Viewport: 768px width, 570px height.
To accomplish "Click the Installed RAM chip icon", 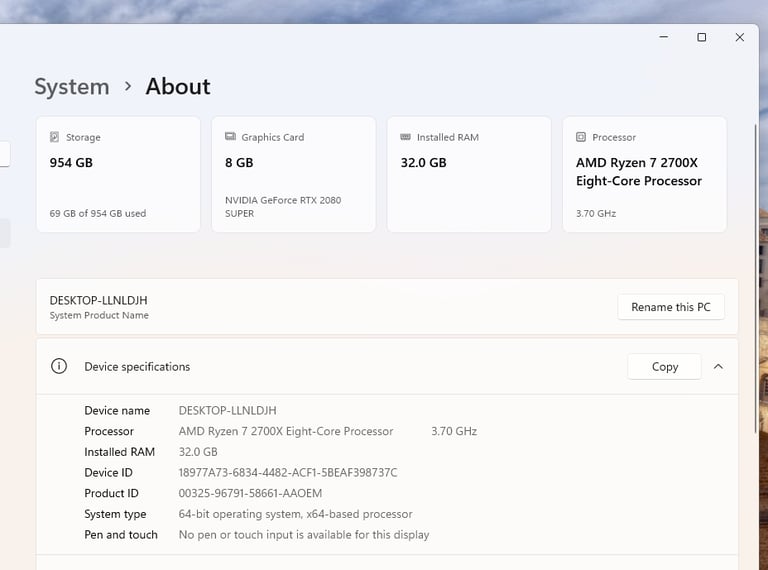I will pos(406,137).
